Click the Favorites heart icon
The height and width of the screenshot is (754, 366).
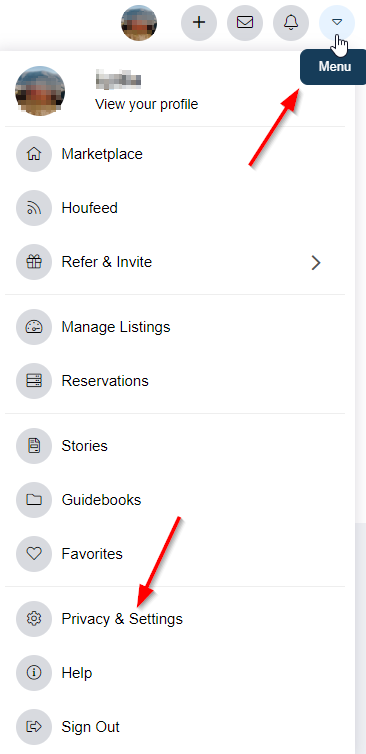34,553
